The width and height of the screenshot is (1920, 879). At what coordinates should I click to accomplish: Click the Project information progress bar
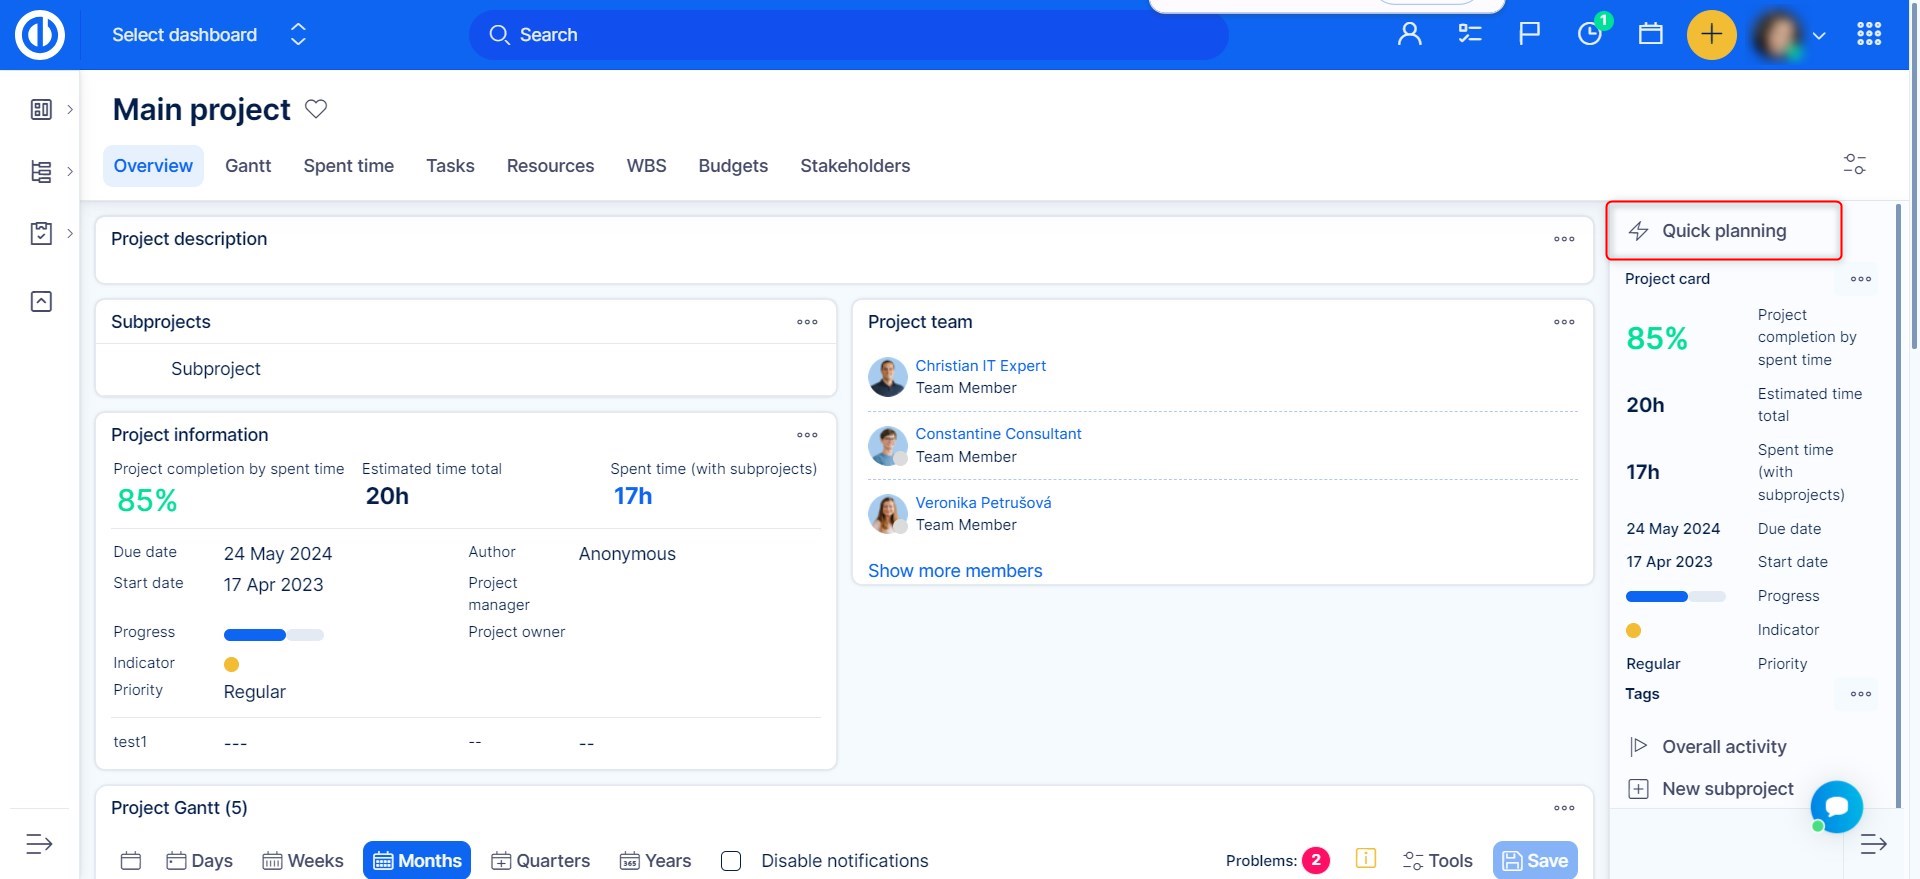pos(273,635)
